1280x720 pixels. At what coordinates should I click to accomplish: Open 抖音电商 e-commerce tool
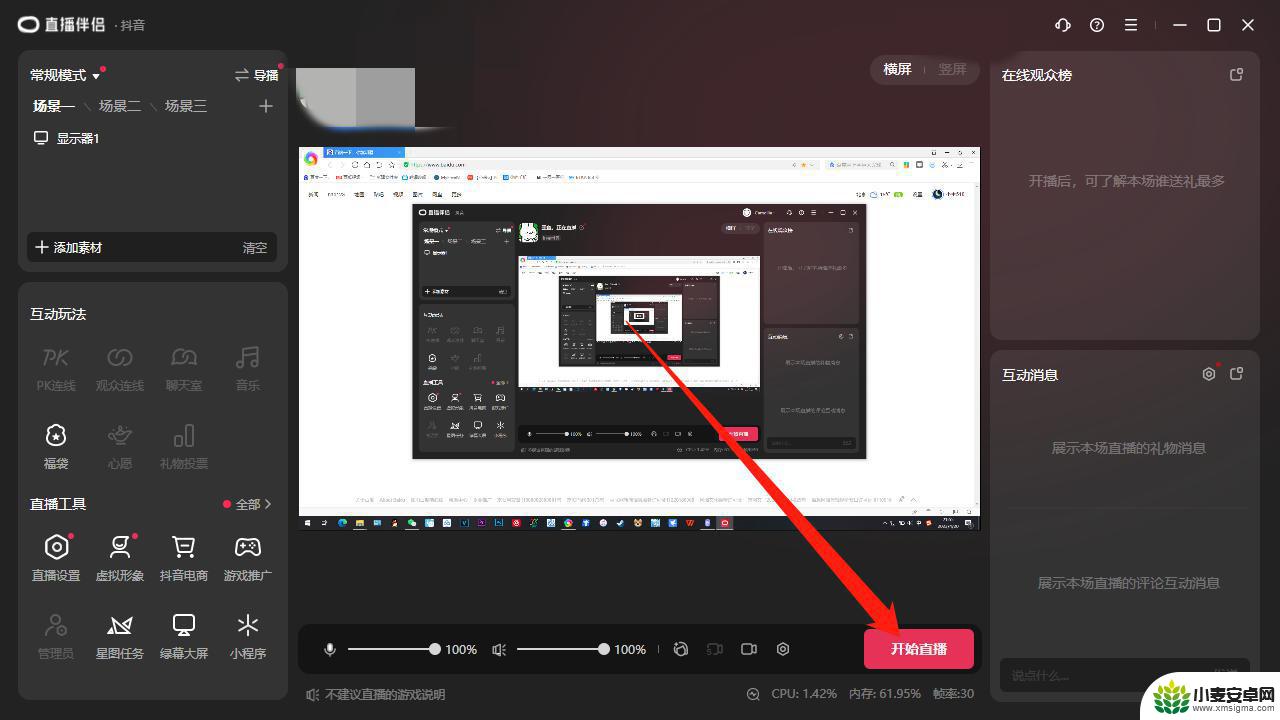pos(184,558)
